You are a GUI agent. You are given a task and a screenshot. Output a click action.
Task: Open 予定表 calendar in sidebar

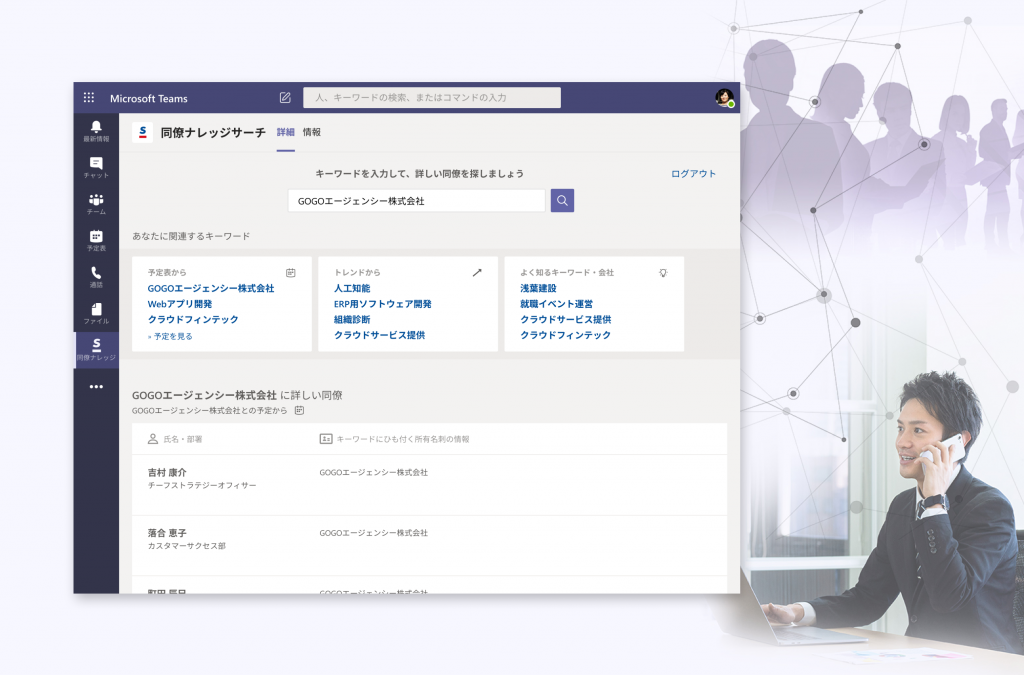click(x=96, y=241)
